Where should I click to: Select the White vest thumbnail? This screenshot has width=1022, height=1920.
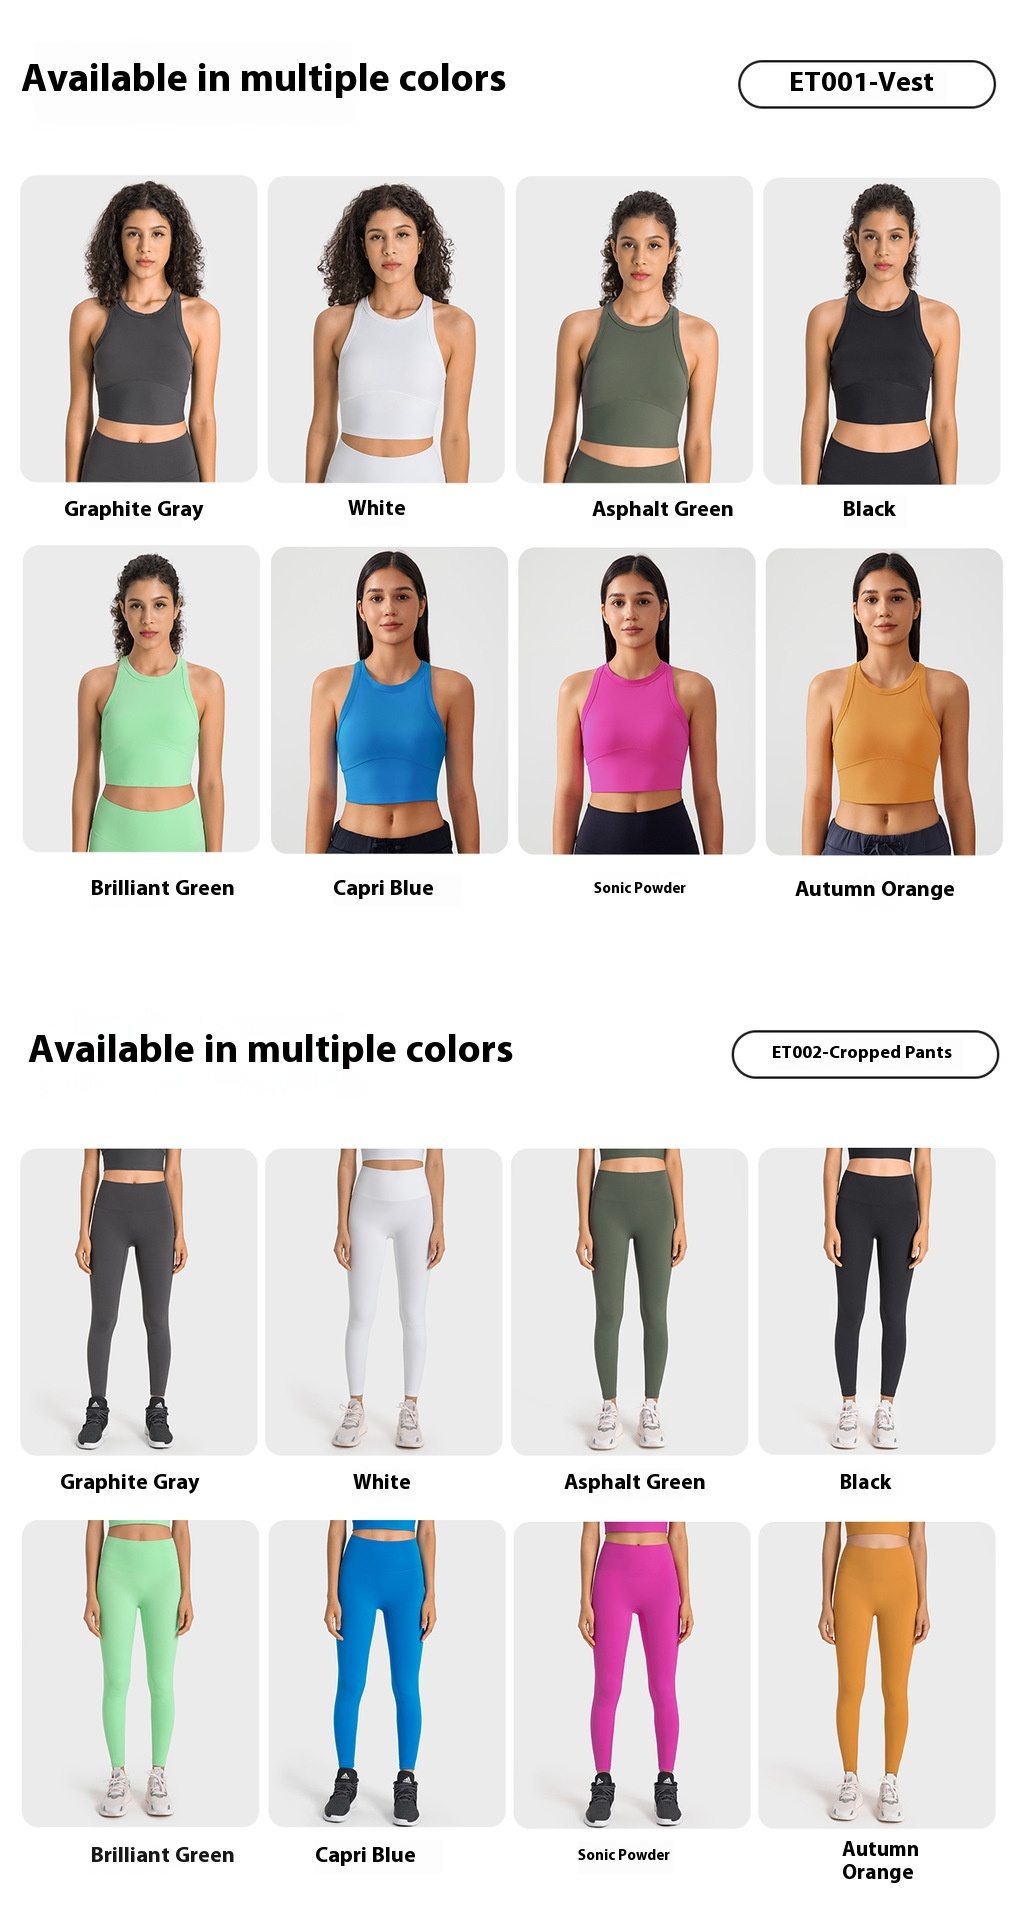click(x=386, y=329)
